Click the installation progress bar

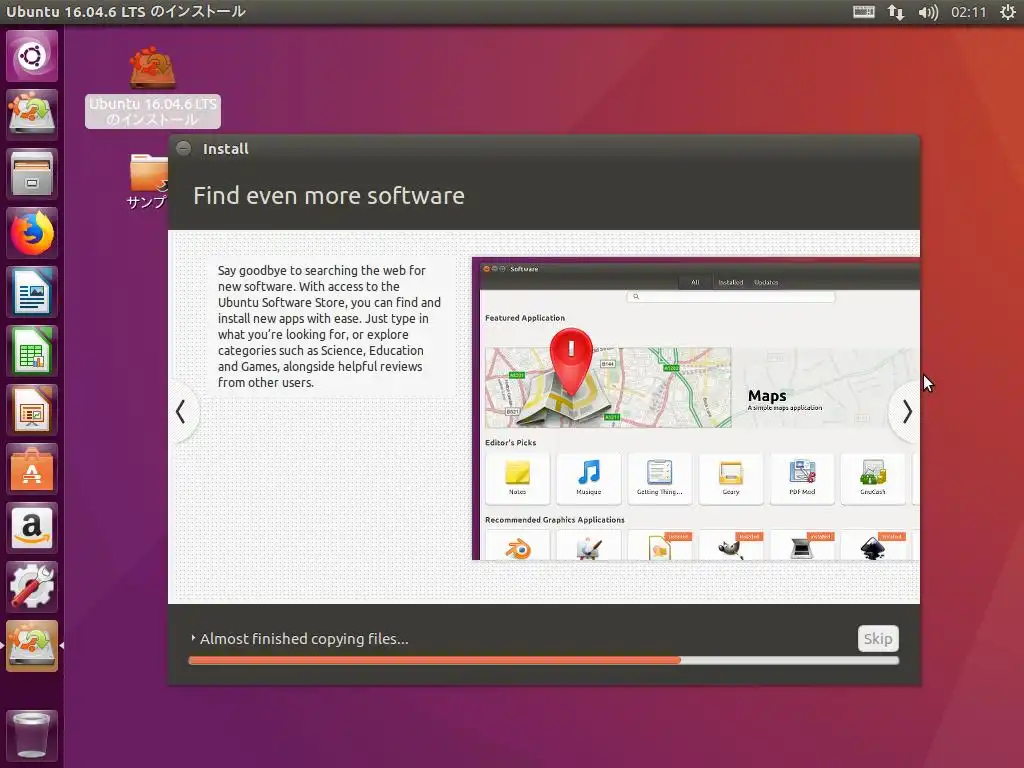click(543, 660)
